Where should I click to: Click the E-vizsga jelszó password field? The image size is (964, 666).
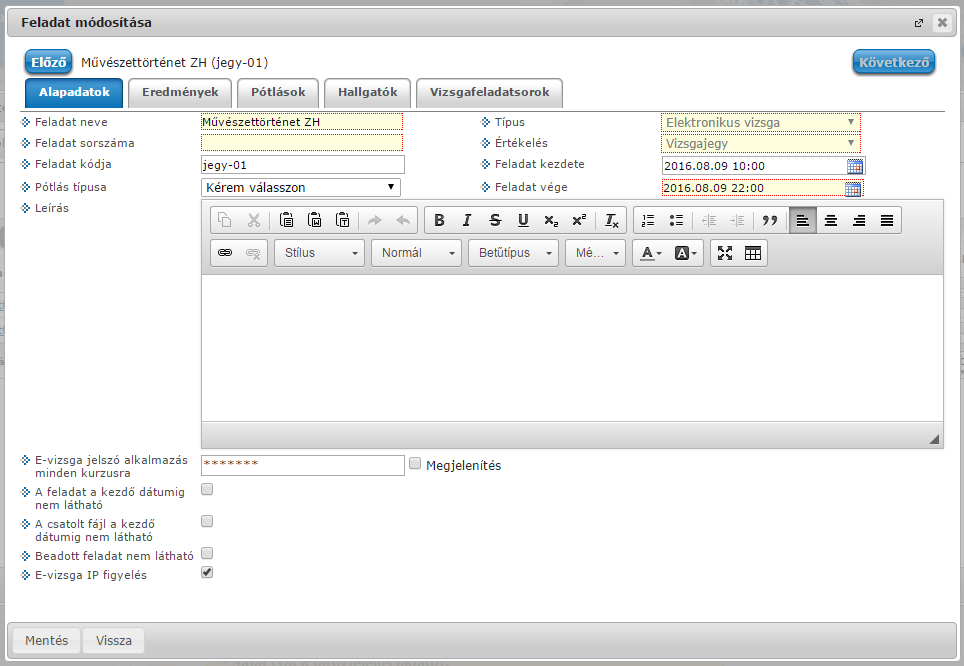(302, 465)
